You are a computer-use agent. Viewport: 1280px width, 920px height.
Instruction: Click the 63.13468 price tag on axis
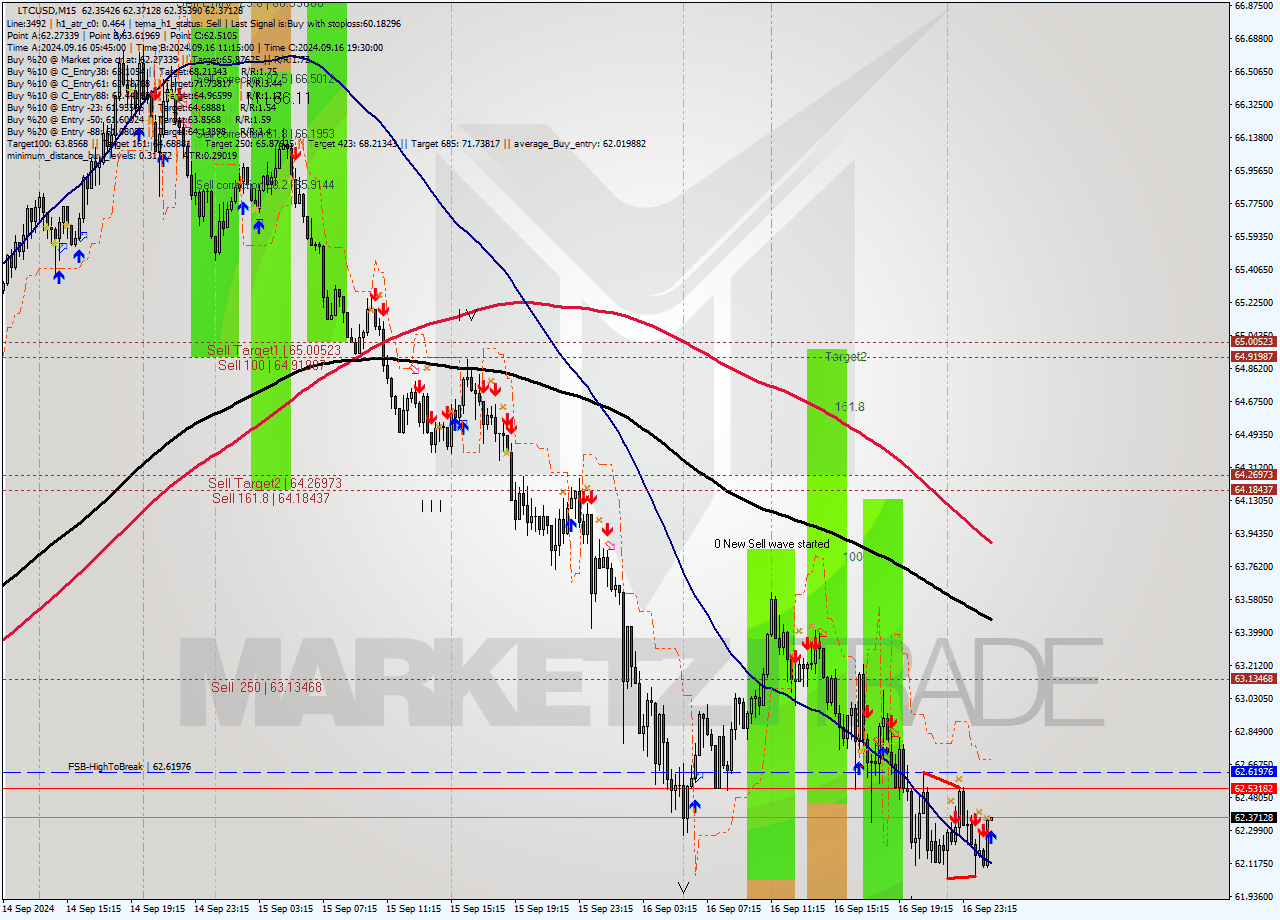point(1253,679)
